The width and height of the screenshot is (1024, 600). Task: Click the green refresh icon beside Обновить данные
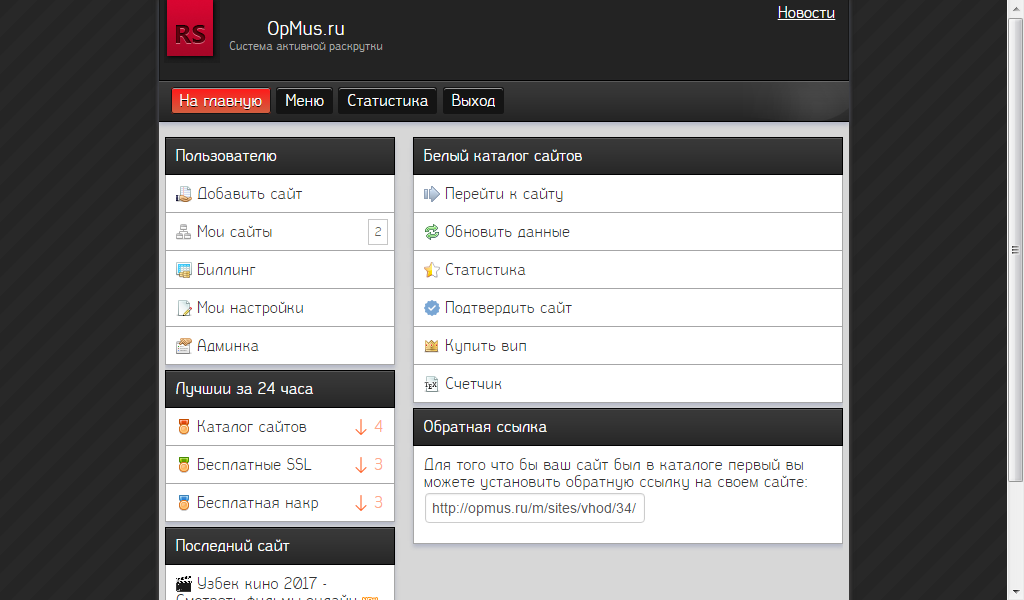432,232
